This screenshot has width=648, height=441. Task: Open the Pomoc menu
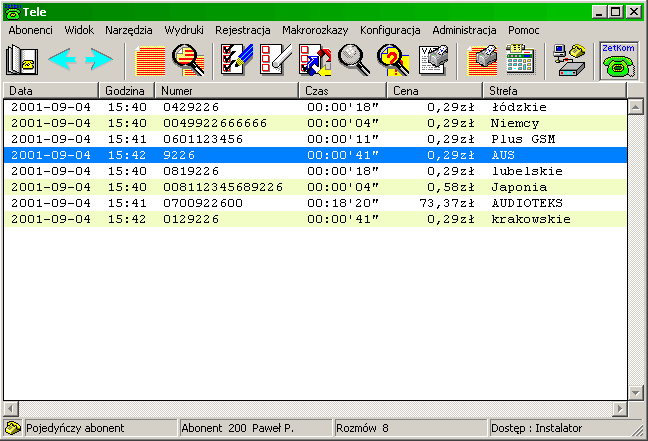click(x=524, y=30)
